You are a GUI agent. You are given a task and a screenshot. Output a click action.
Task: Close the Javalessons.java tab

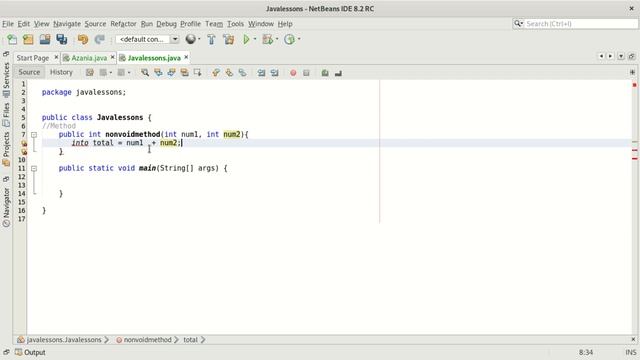click(x=186, y=57)
